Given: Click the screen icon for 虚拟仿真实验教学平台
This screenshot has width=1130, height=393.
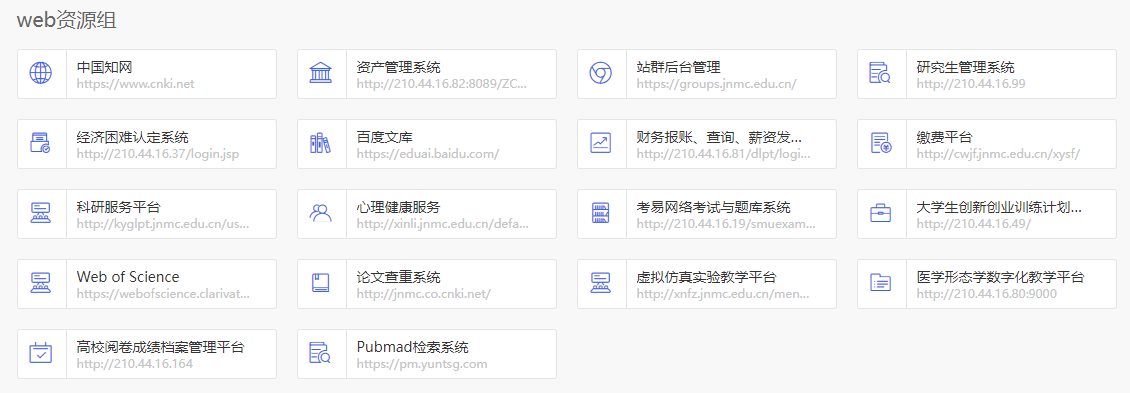Looking at the screenshot, I should (600, 283).
